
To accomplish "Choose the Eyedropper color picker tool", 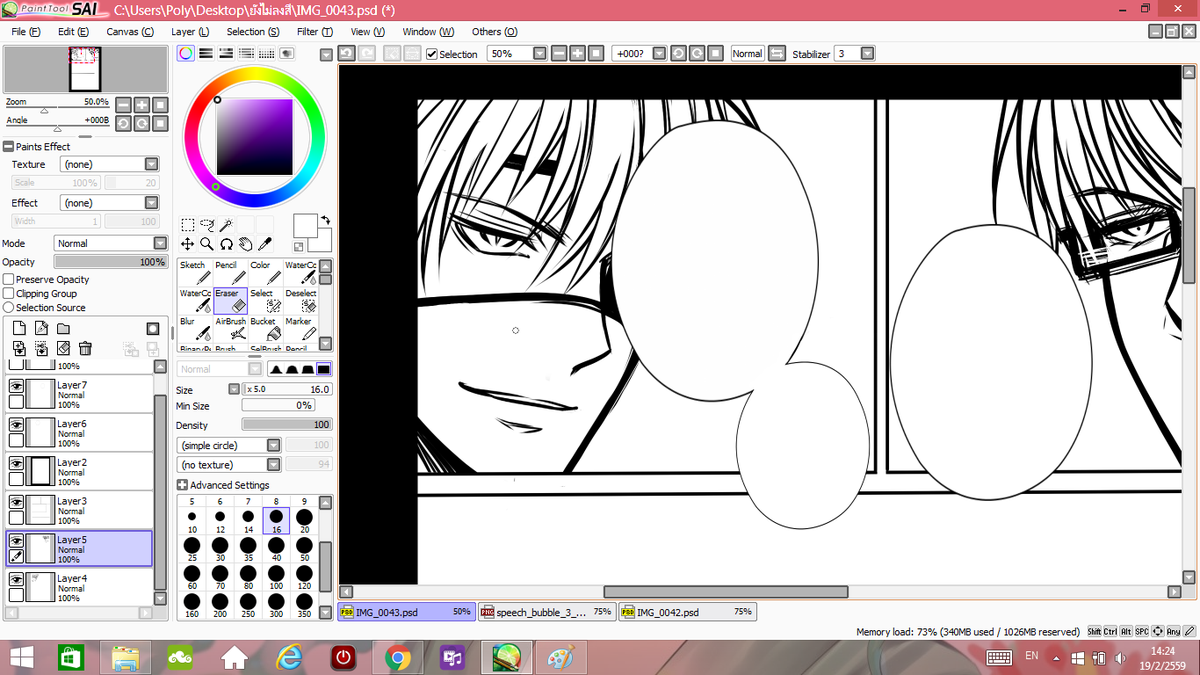I will [x=265, y=243].
